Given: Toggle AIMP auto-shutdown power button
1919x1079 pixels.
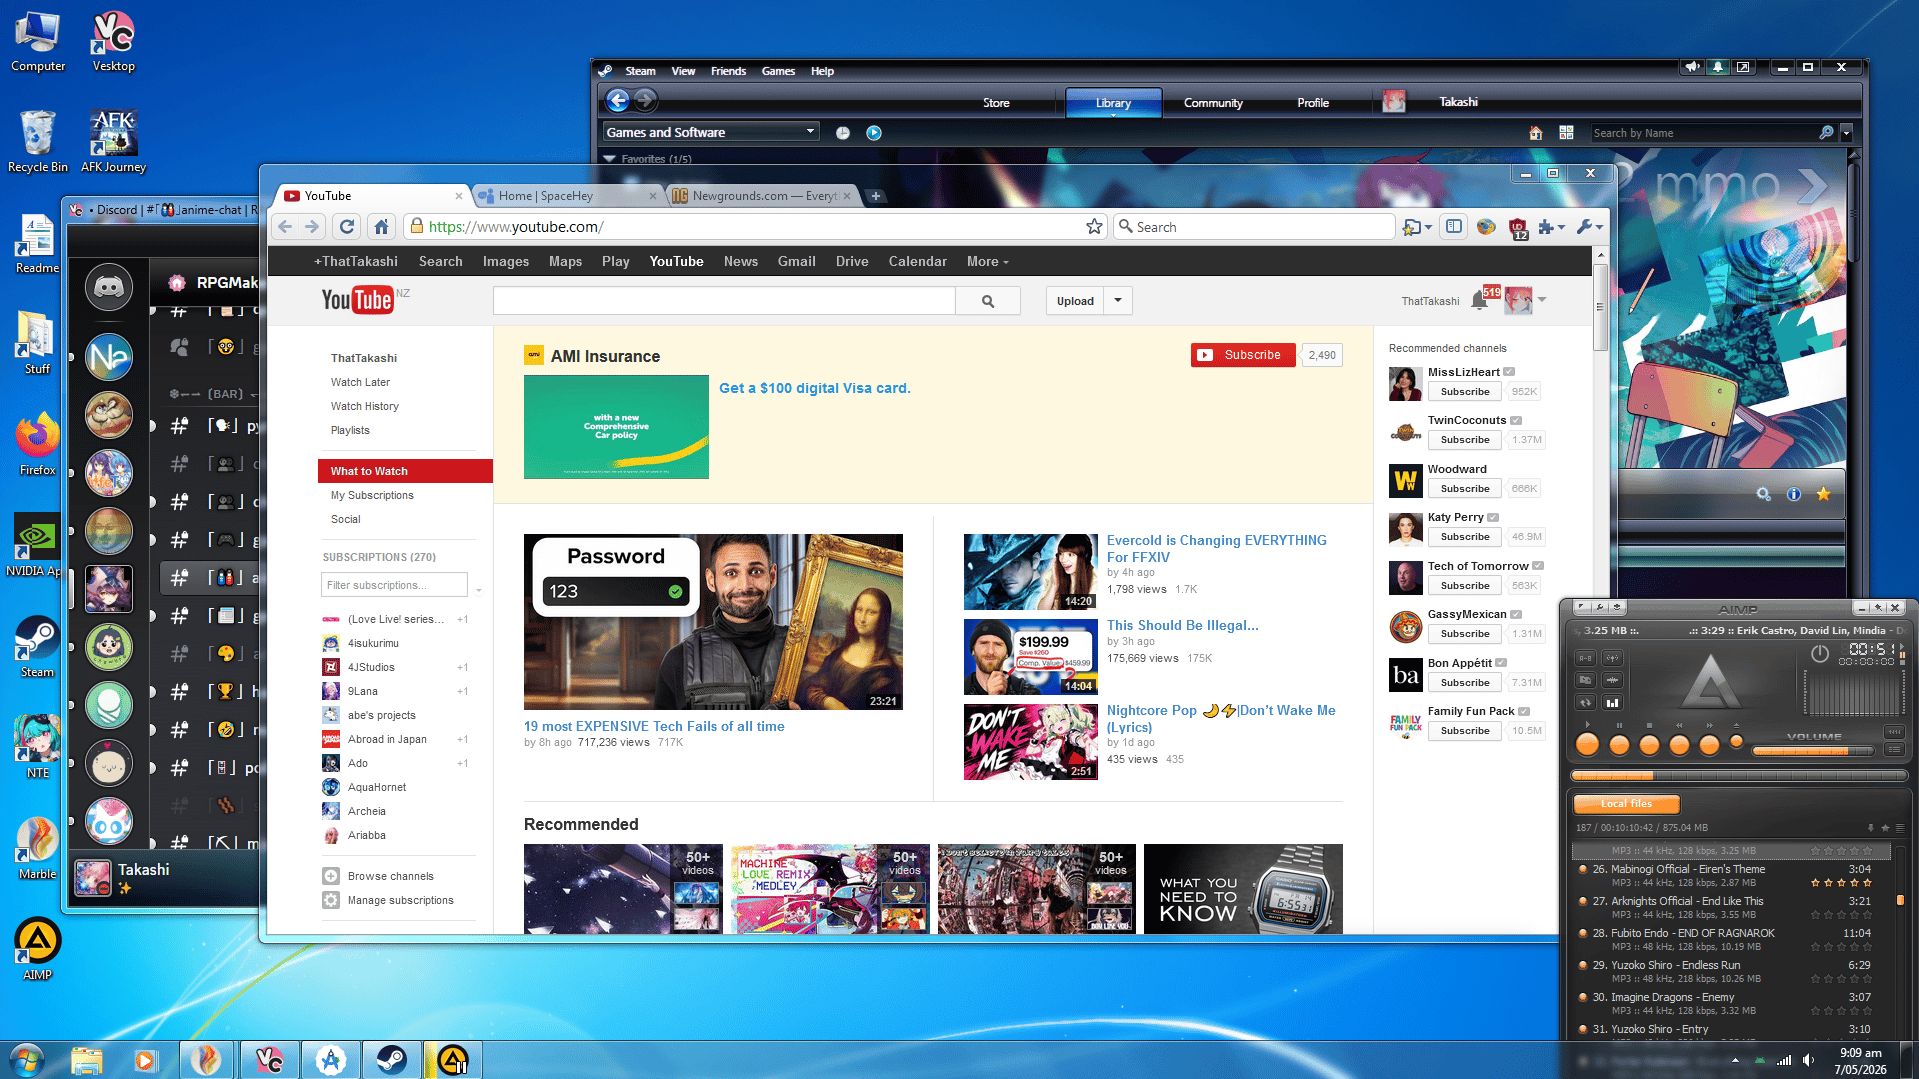Looking at the screenshot, I should click(1820, 654).
